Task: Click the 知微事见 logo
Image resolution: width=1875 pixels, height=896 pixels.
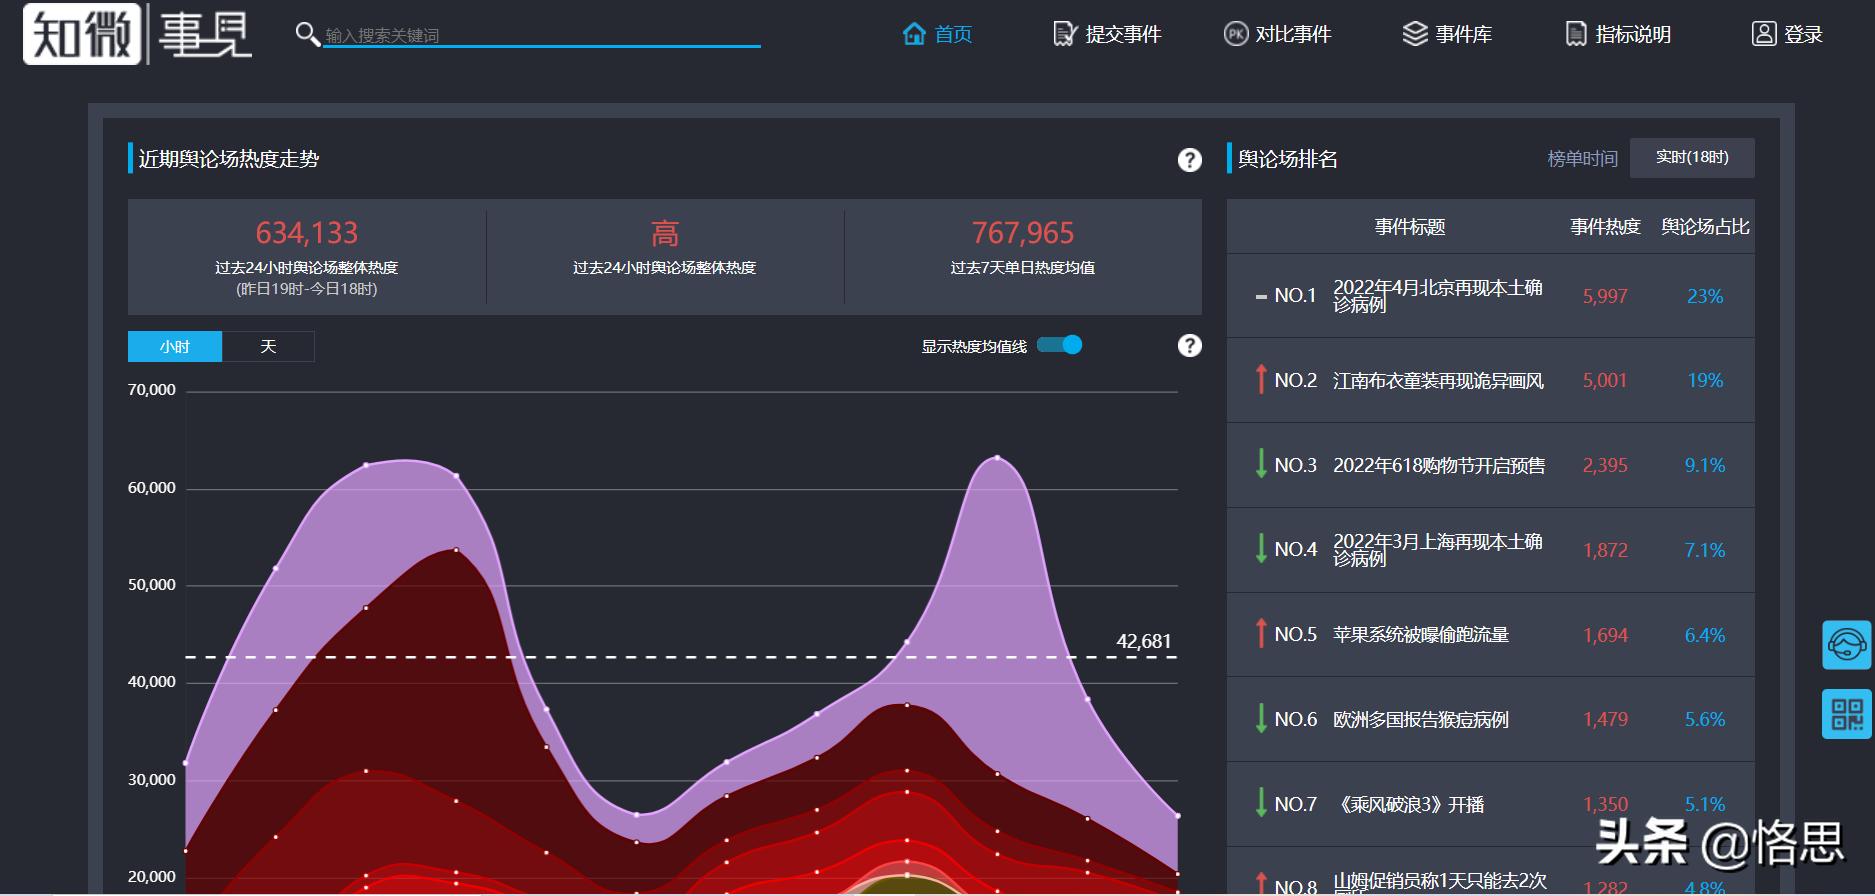Action: click(137, 35)
